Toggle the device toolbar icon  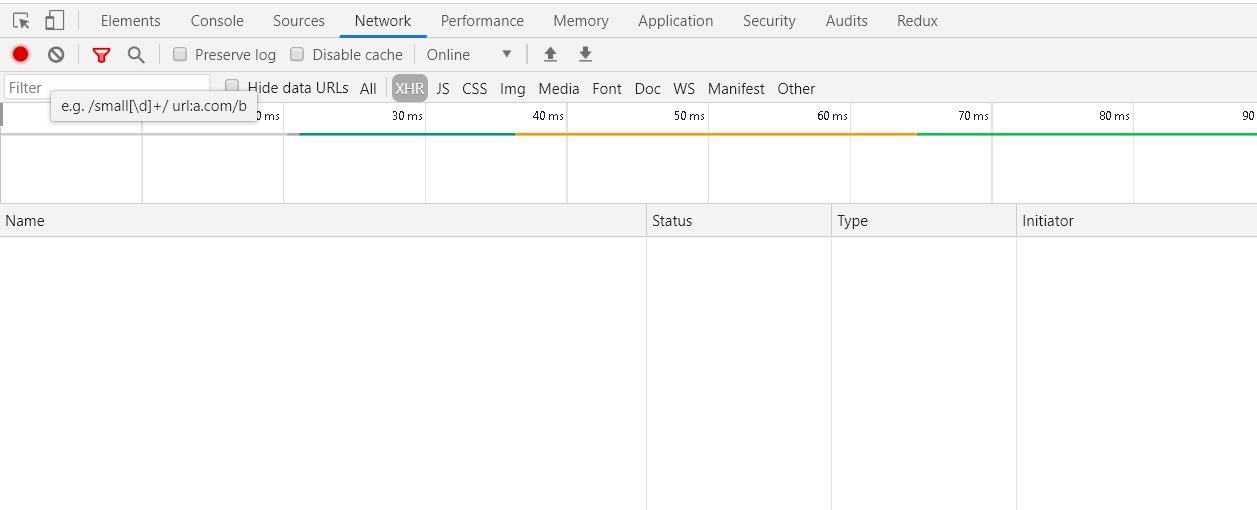coord(54,20)
